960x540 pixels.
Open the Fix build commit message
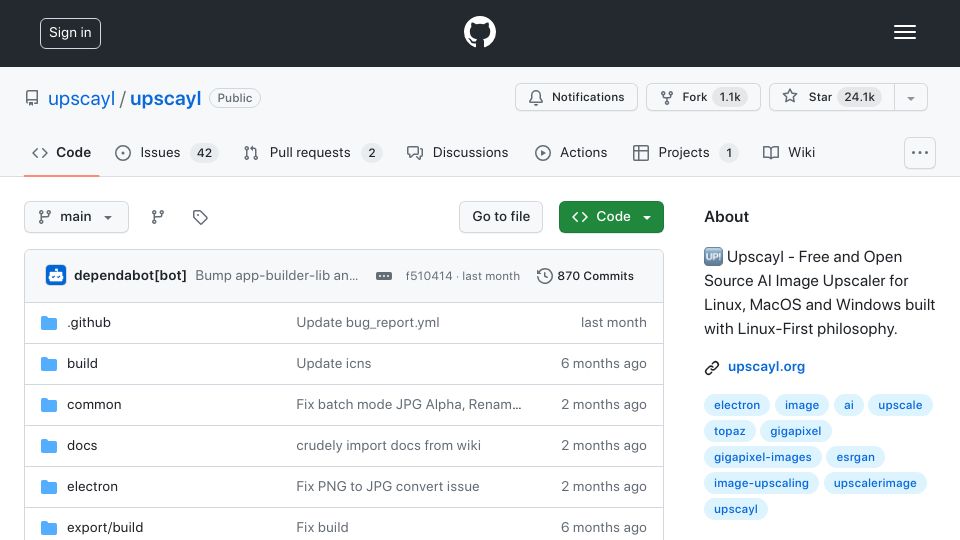click(x=322, y=528)
